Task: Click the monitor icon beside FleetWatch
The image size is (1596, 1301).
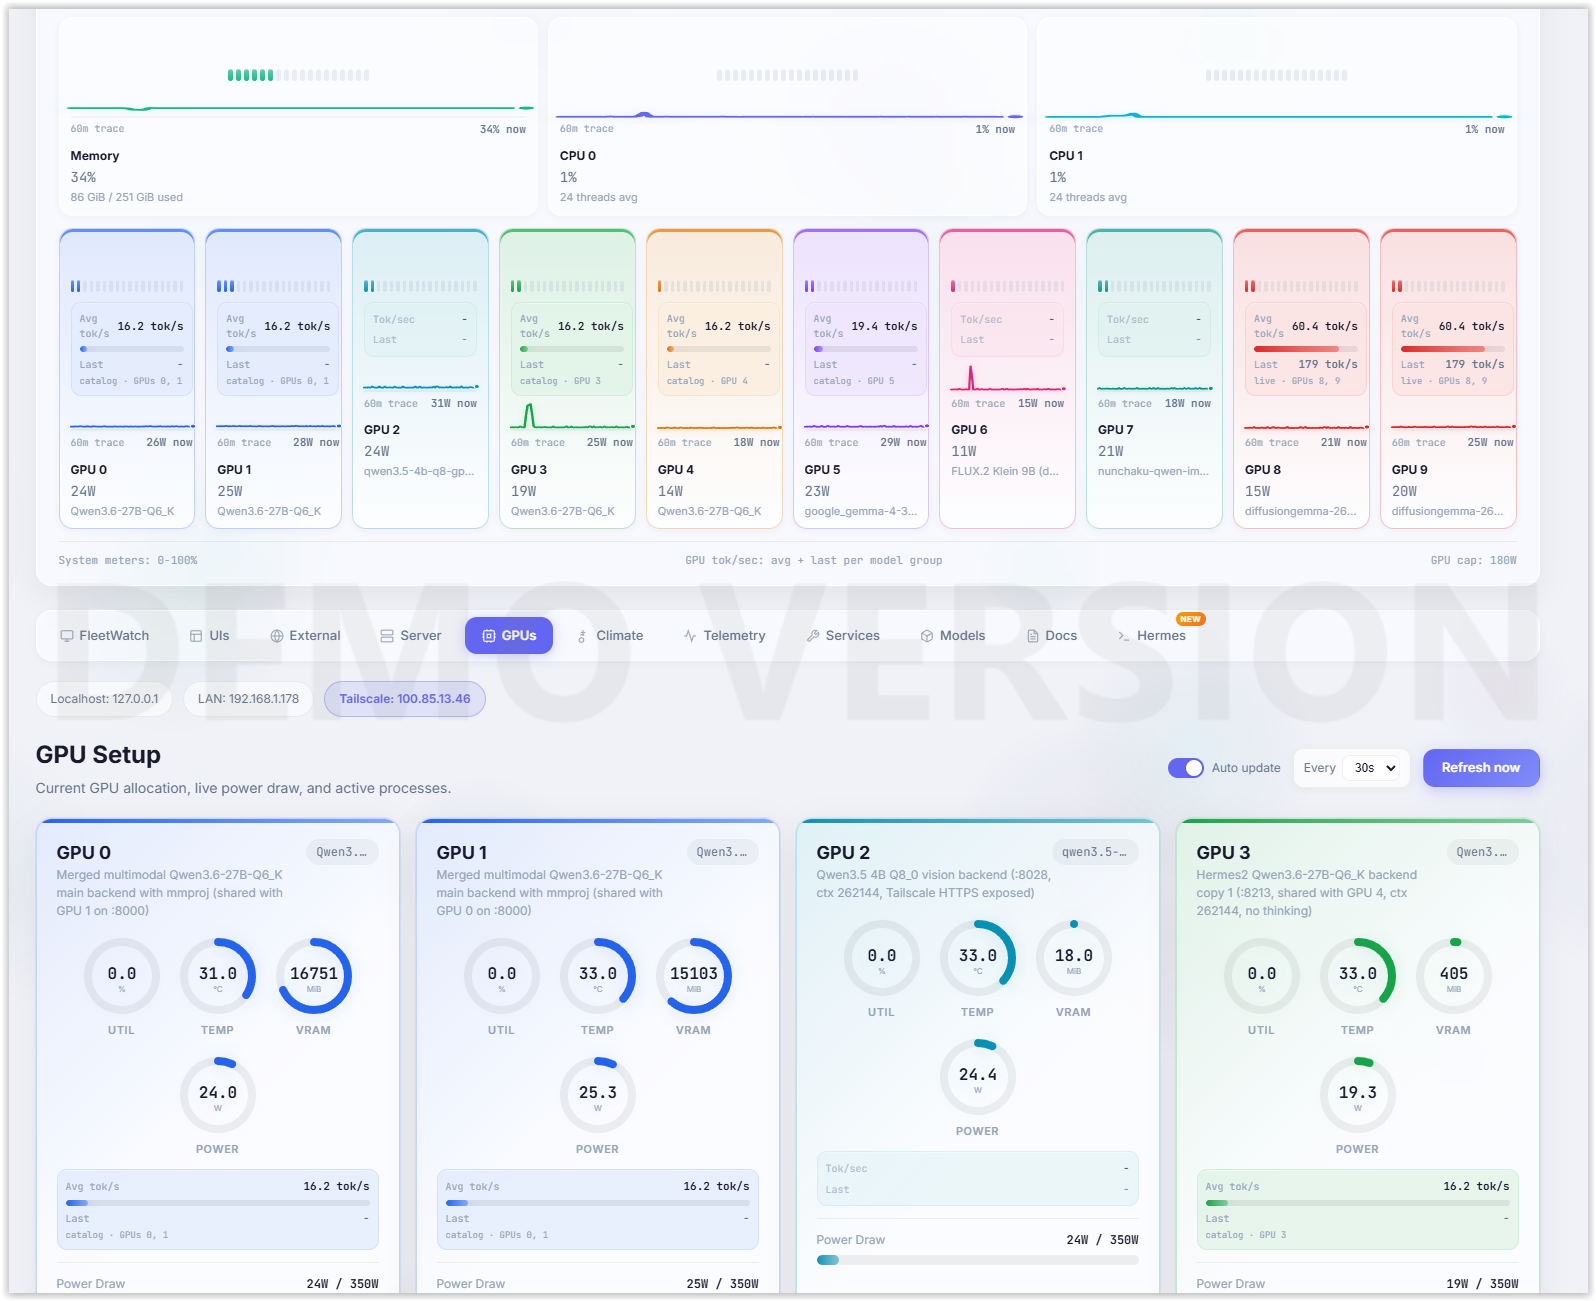Action: pos(67,636)
